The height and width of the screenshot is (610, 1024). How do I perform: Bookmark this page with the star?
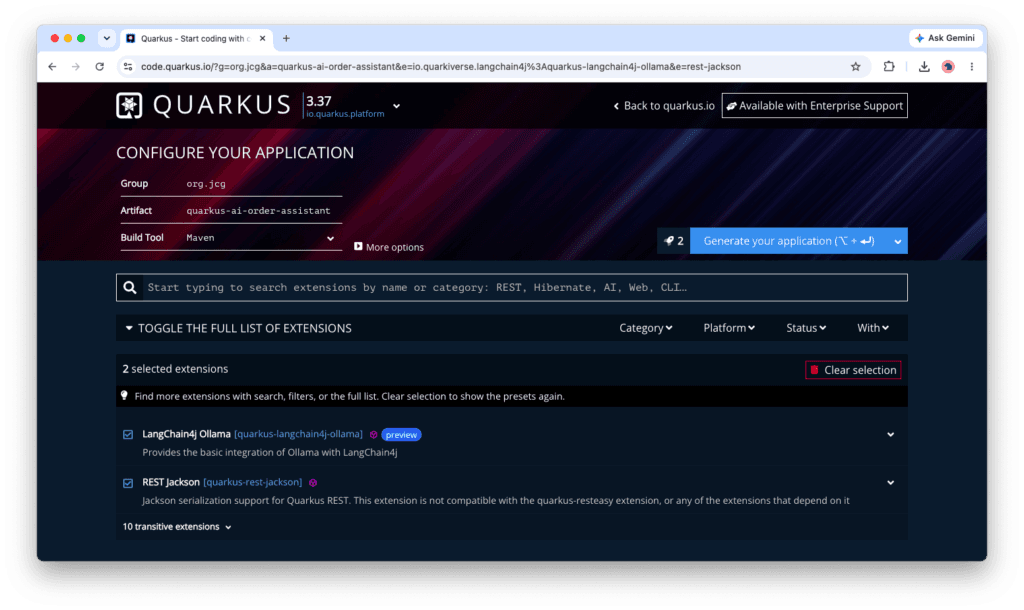856,67
